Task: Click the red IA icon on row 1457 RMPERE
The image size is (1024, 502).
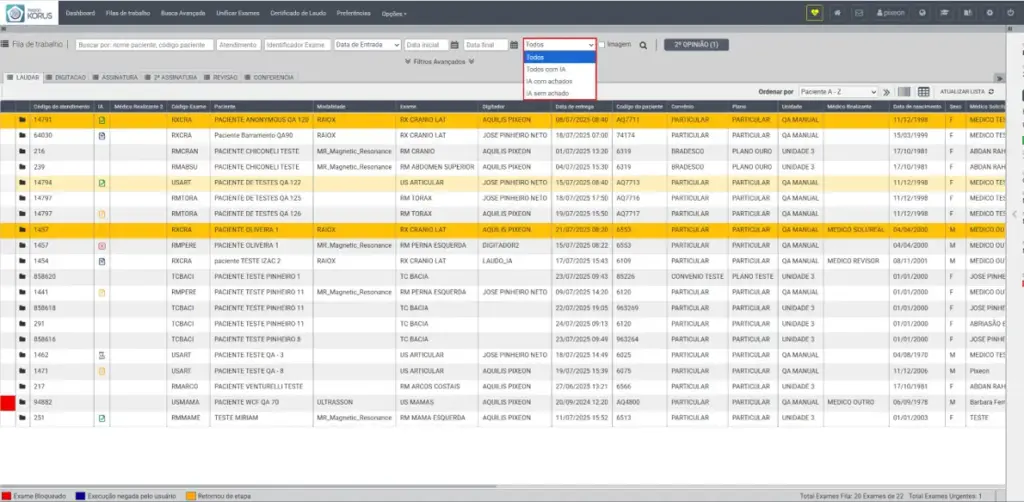Action: pos(101,246)
